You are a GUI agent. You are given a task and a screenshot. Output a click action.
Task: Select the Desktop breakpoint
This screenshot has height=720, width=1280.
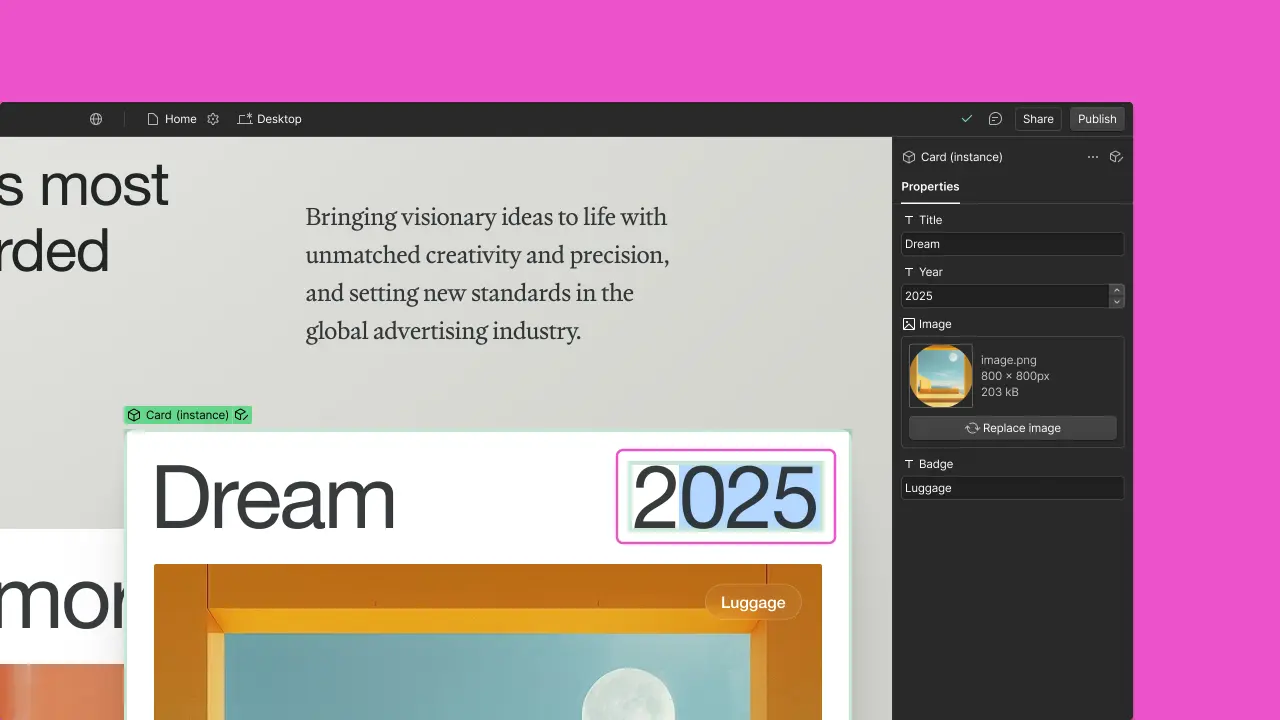269,119
